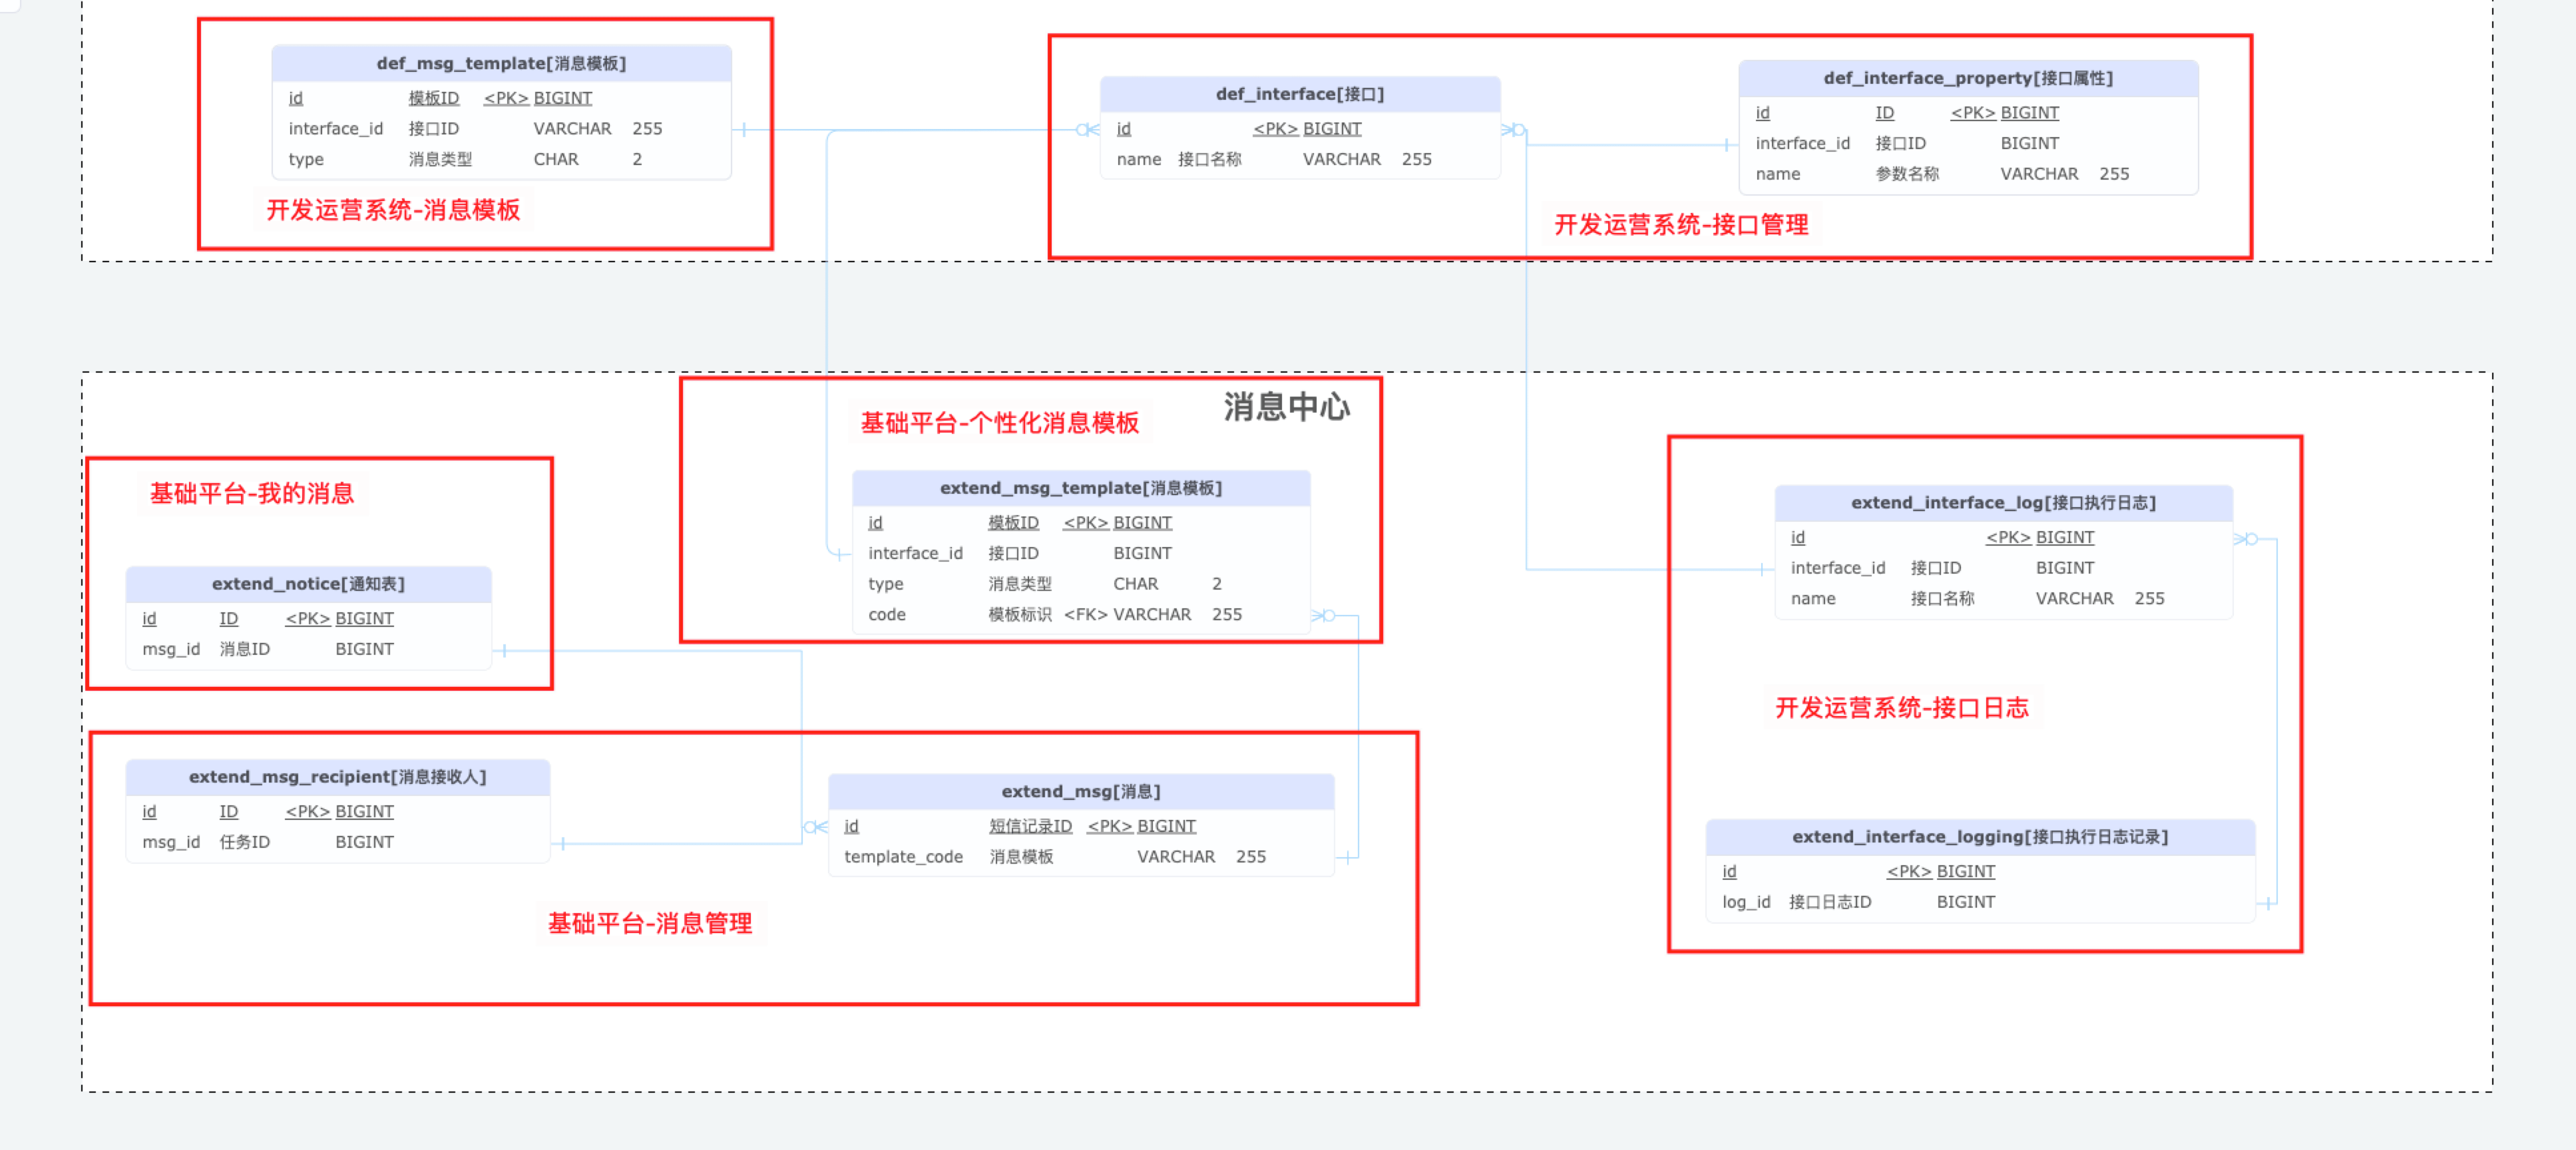Image resolution: width=2576 pixels, height=1150 pixels.
Task: Select the extend_interface_logging table header
Action: click(x=1979, y=837)
